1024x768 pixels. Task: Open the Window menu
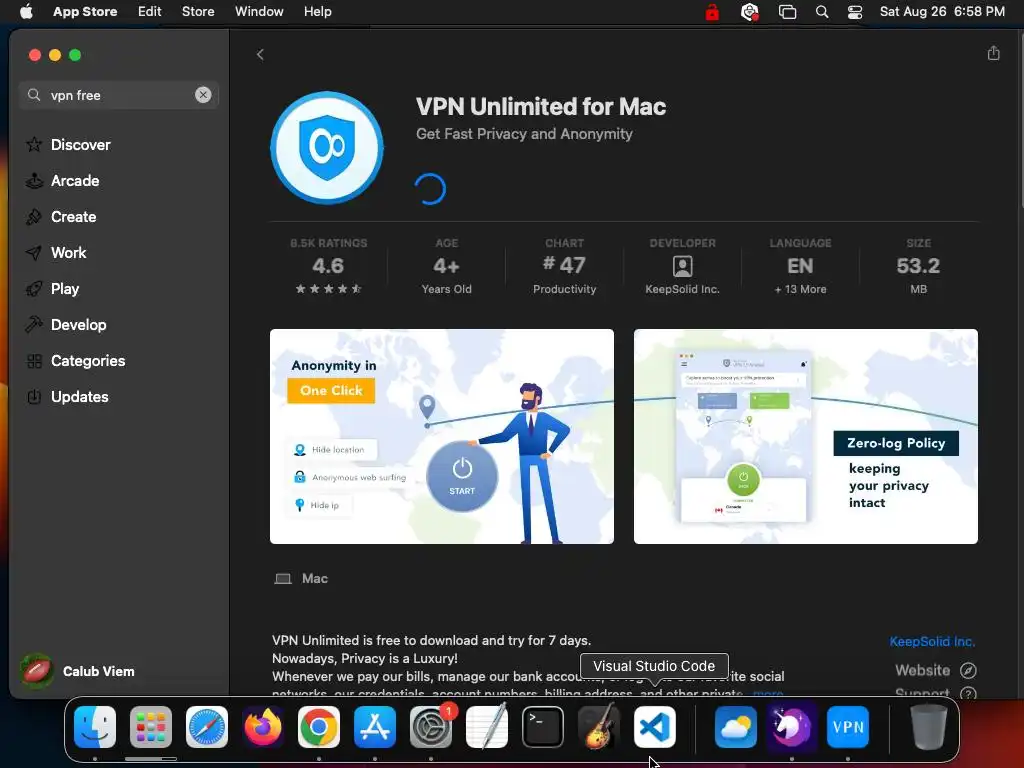click(259, 12)
